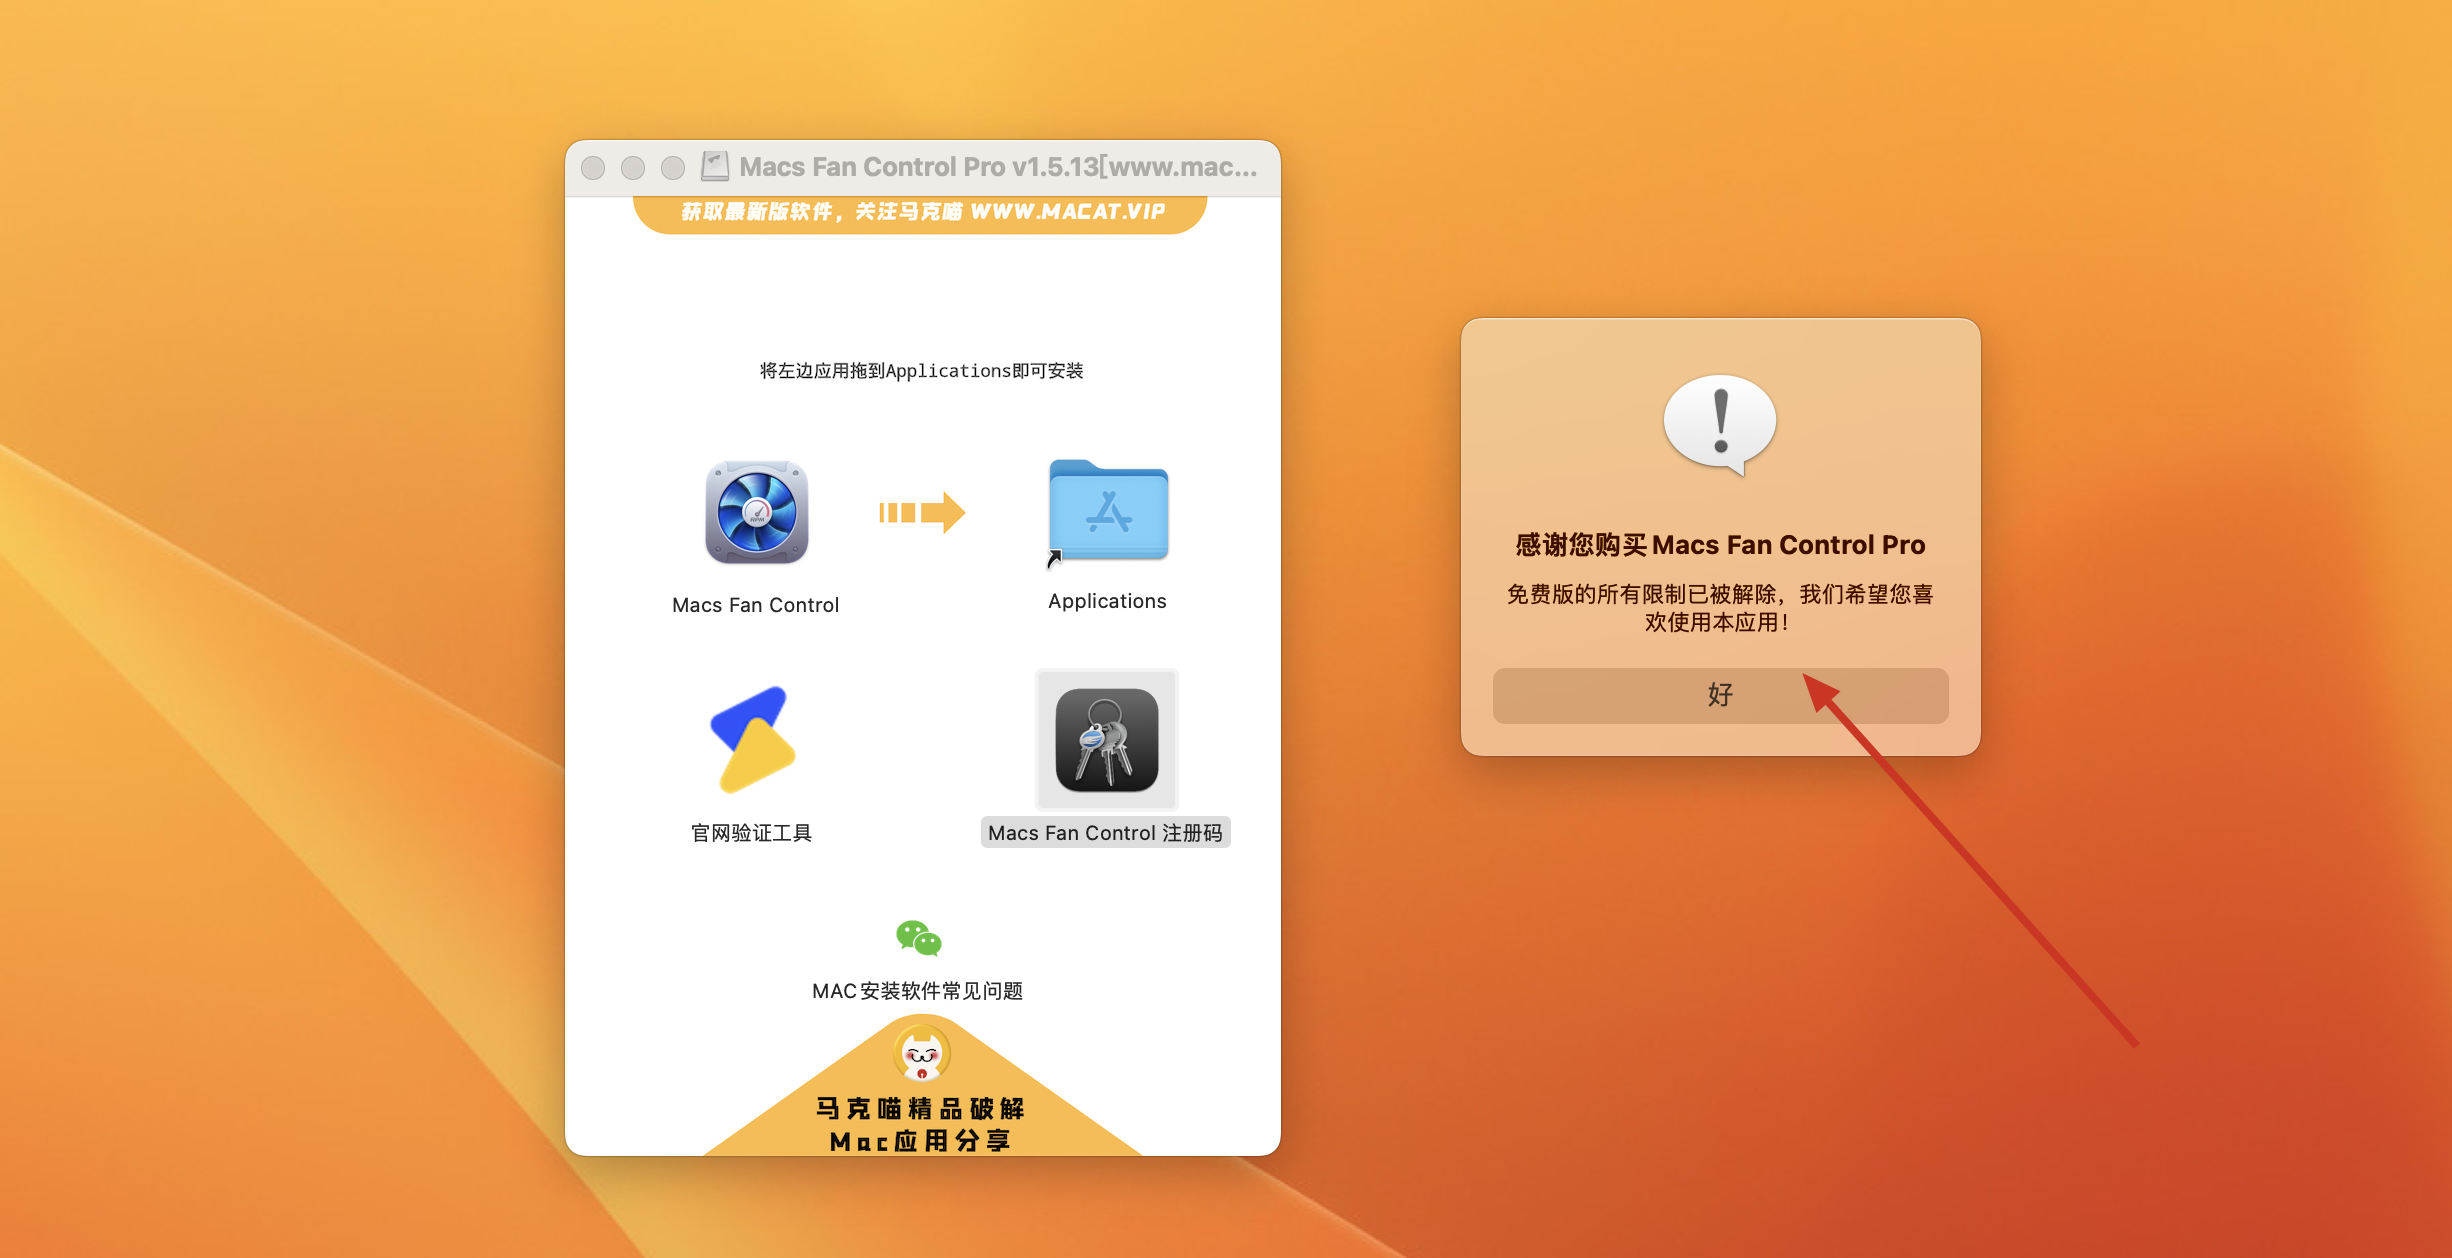Click the 感谢您购买 dialog heading

tap(1720, 545)
